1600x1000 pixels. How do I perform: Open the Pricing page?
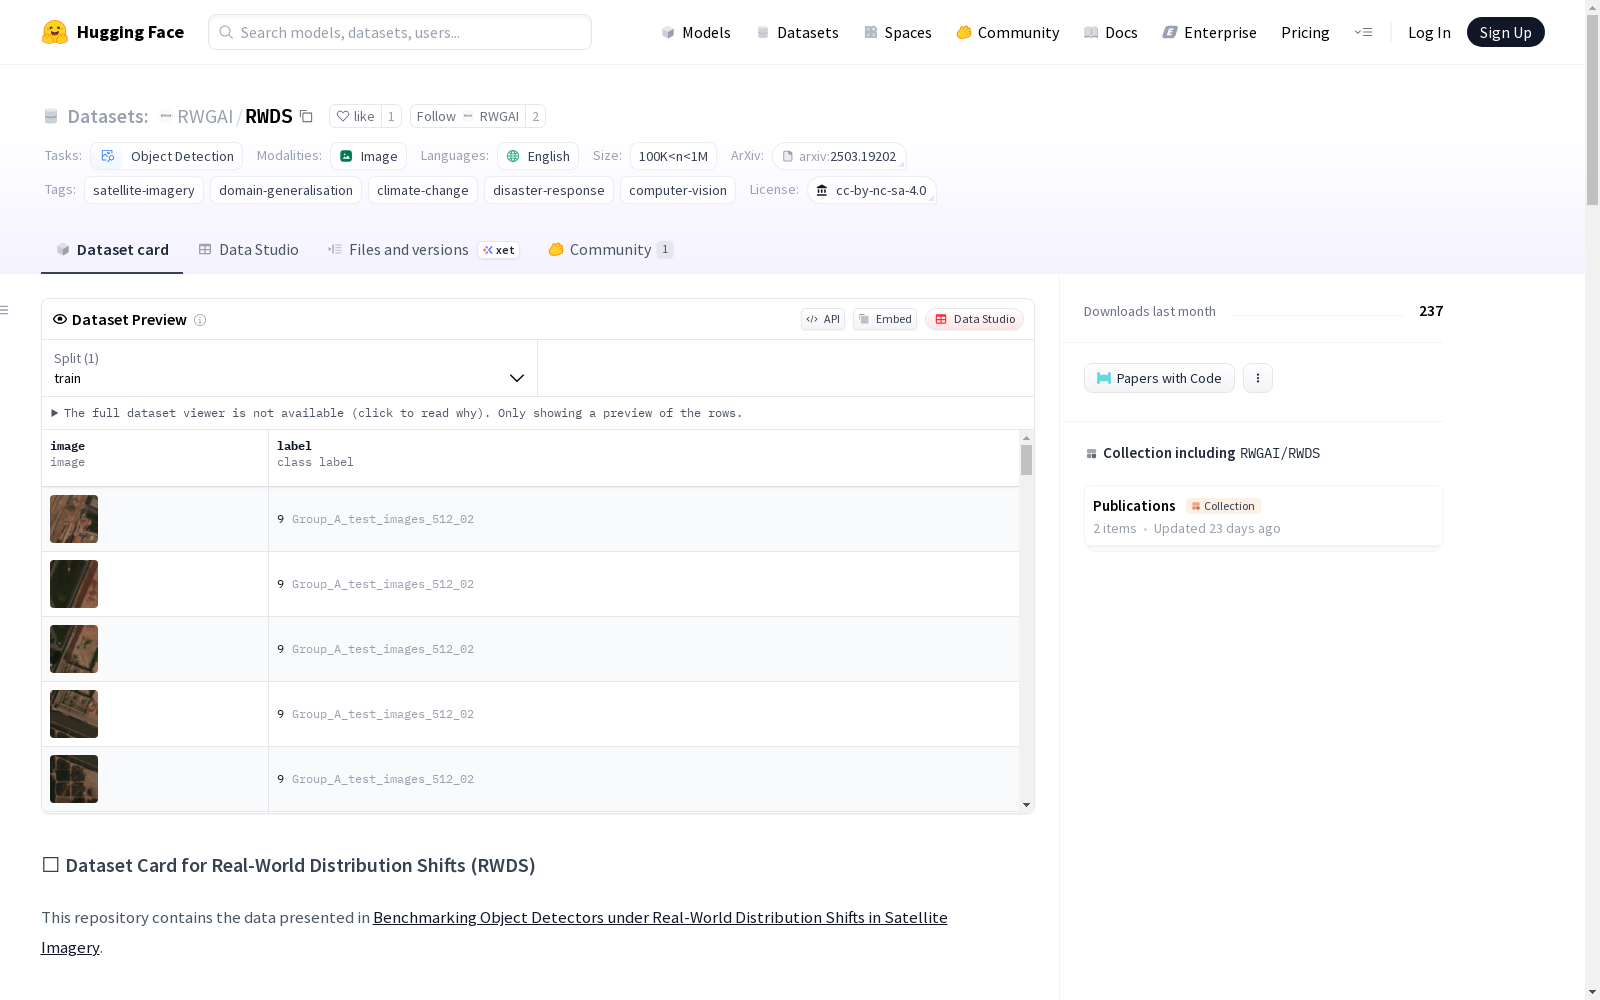pos(1305,32)
